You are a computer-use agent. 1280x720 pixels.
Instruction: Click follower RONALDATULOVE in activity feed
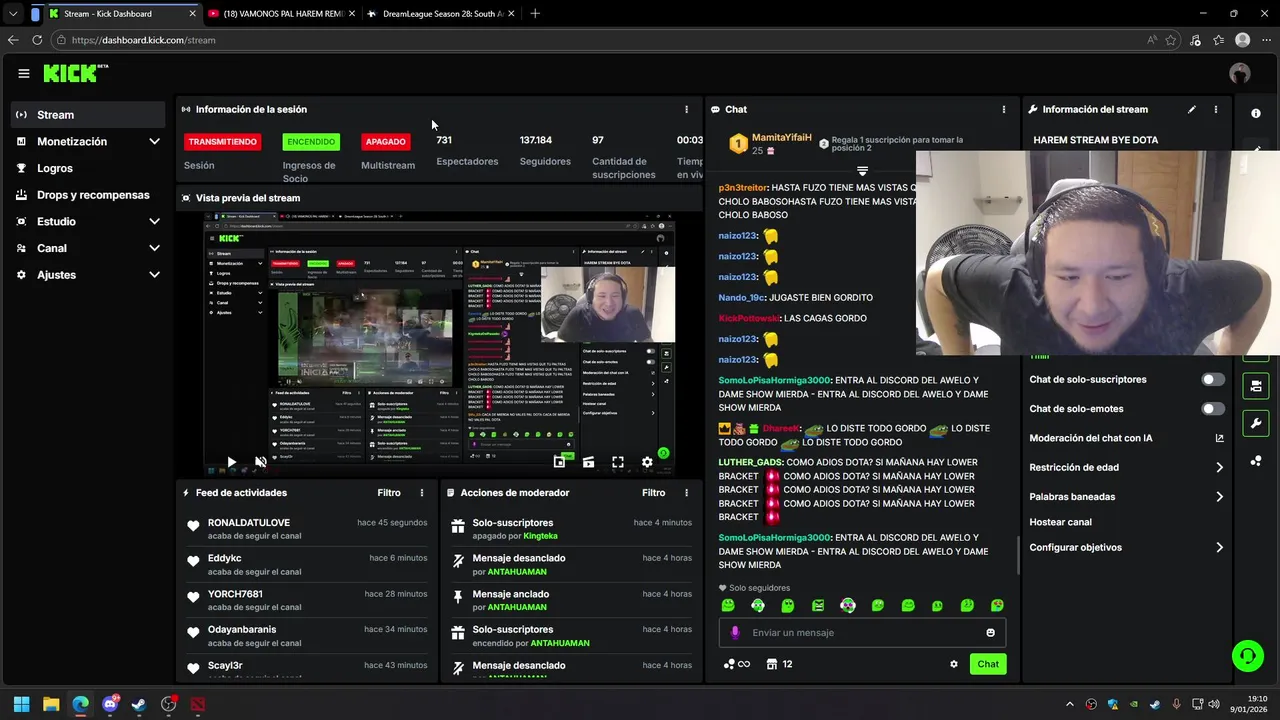(x=249, y=522)
